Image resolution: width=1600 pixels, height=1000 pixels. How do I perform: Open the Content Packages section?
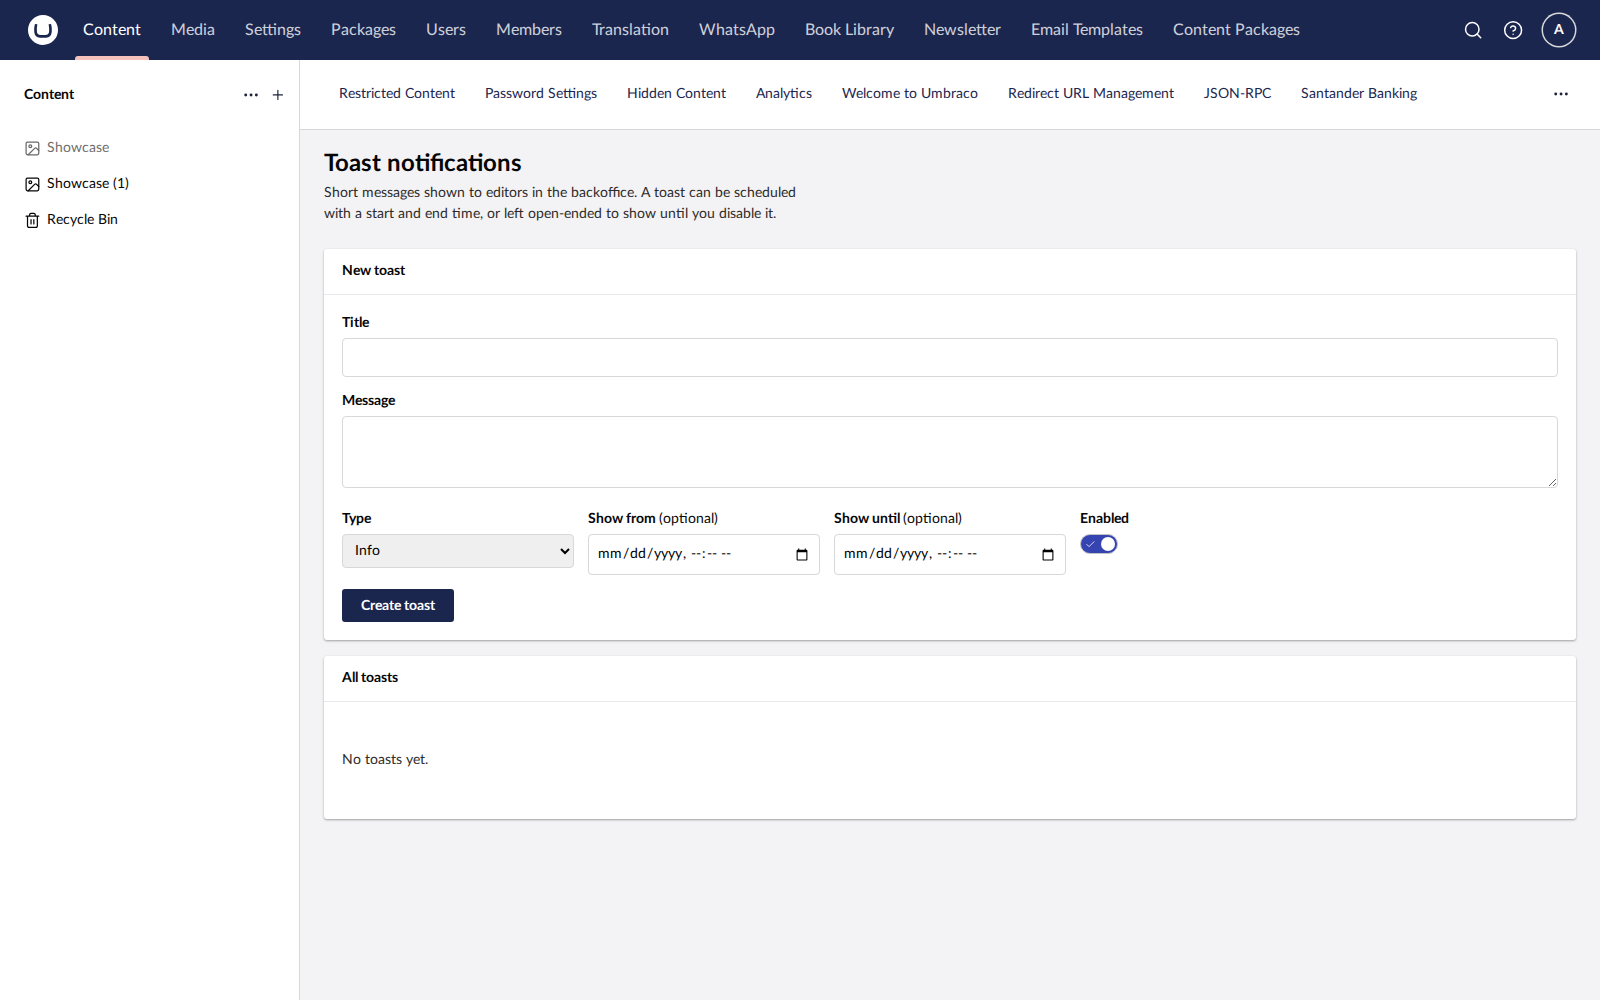click(1236, 30)
